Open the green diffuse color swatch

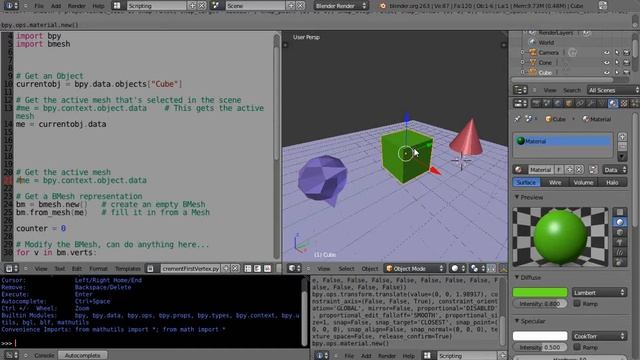(540, 292)
